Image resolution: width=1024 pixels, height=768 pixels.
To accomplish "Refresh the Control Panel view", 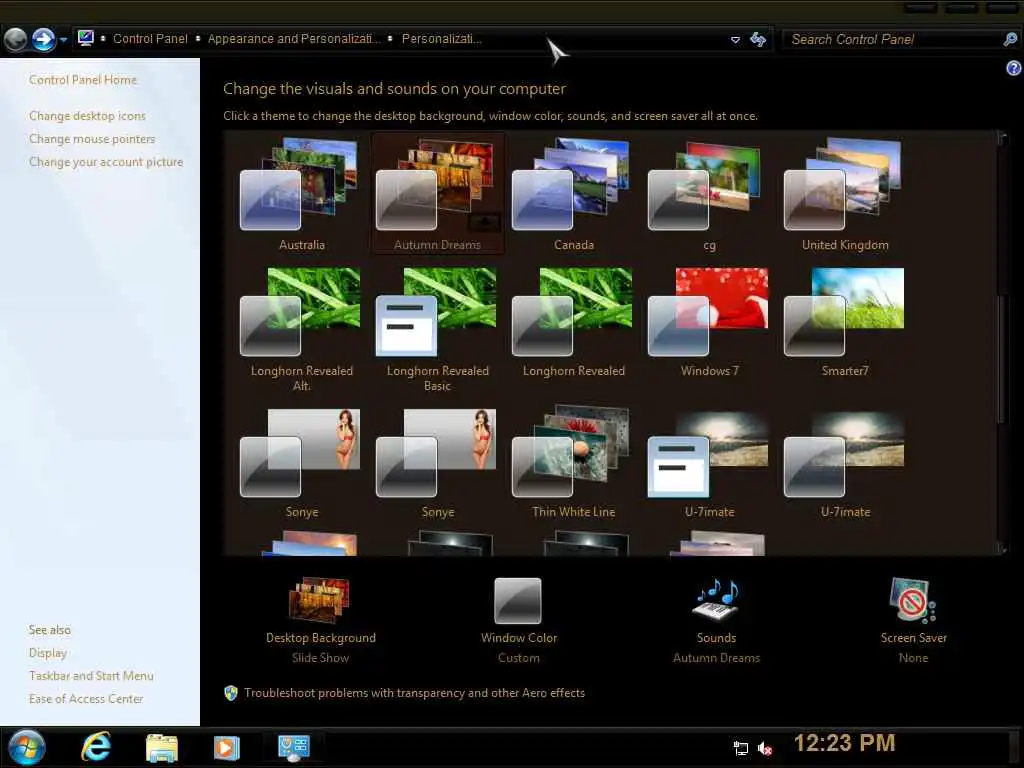I will coord(758,39).
